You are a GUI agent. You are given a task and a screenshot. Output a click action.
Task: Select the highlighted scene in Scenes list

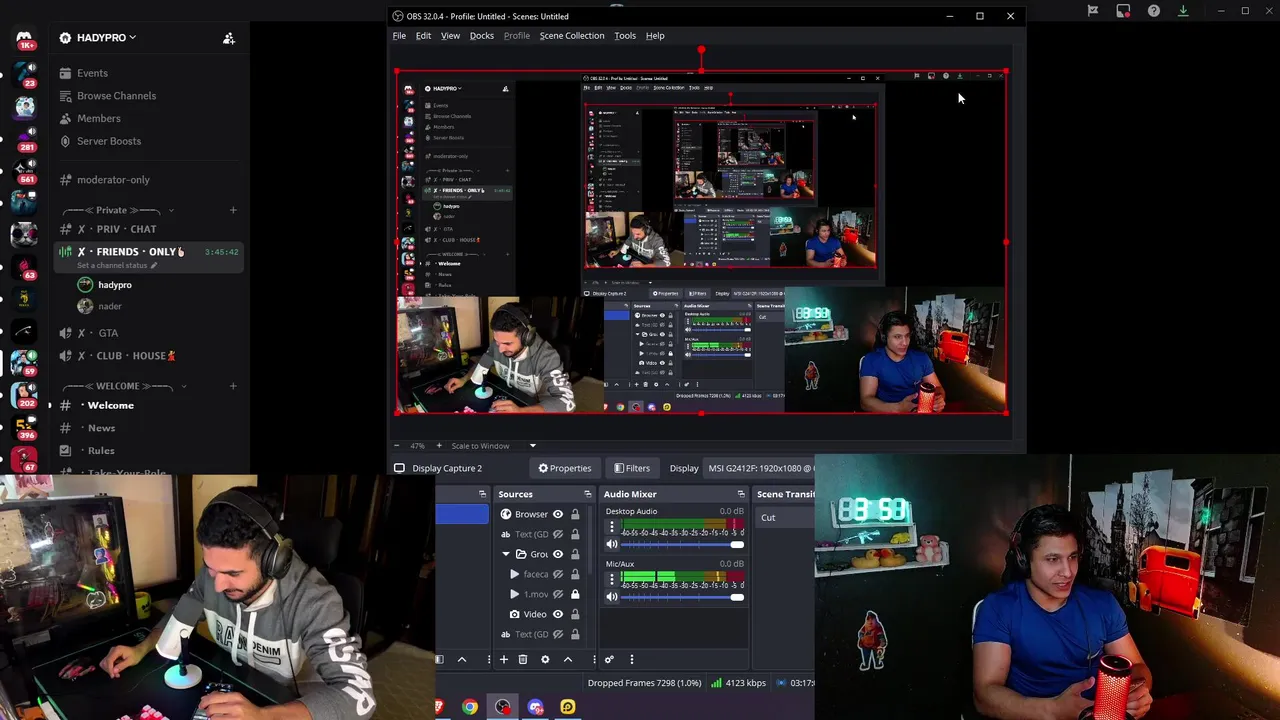tap(462, 514)
